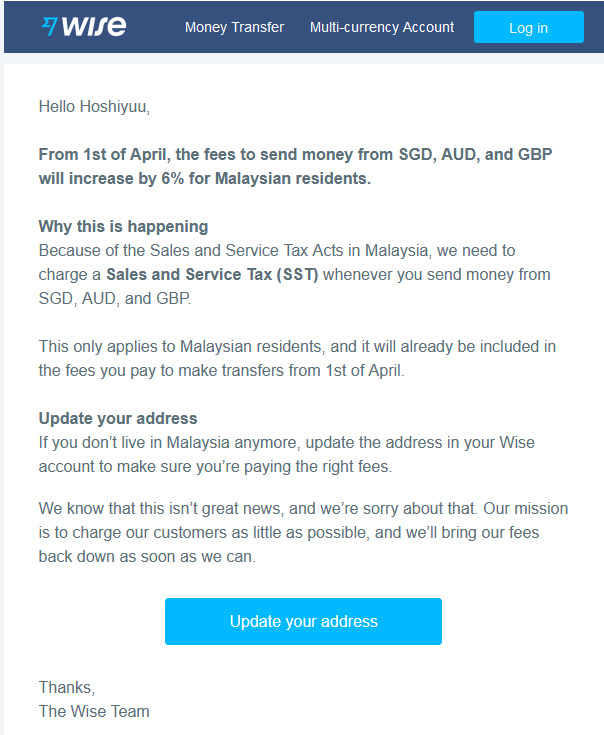Click The Wise Team signature
The width and height of the screenshot is (604, 735).
coord(94,711)
